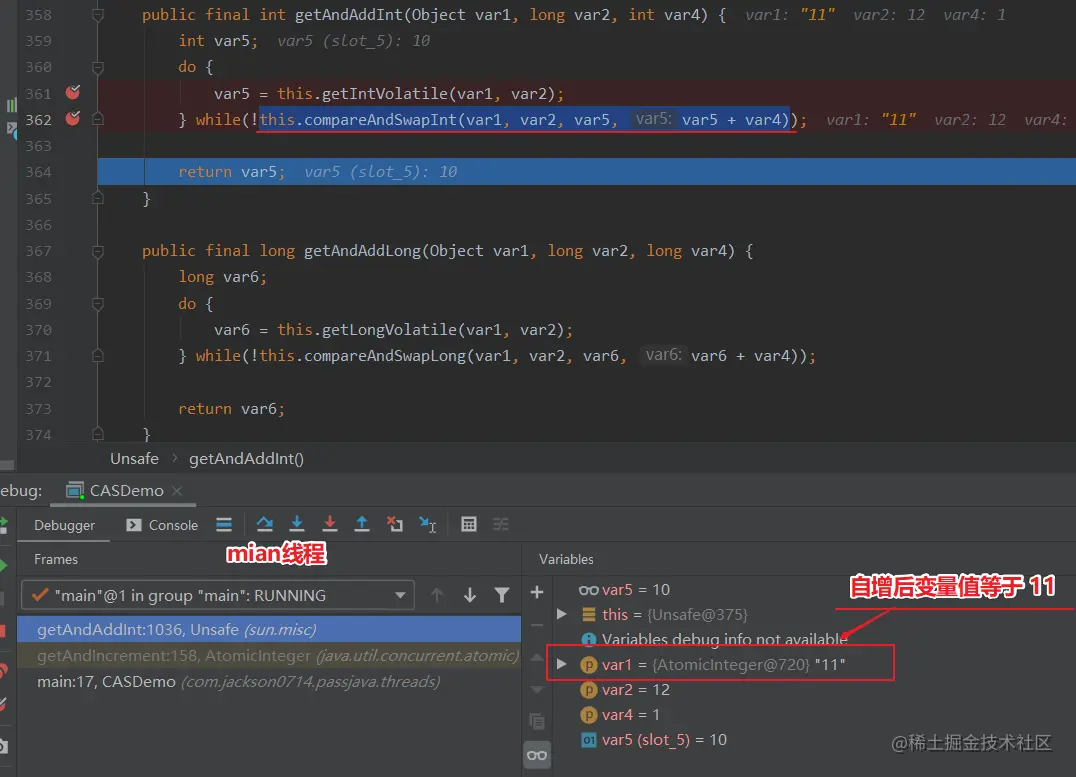
Task: Toggle the breakpoint on line 361
Action: coord(73,93)
